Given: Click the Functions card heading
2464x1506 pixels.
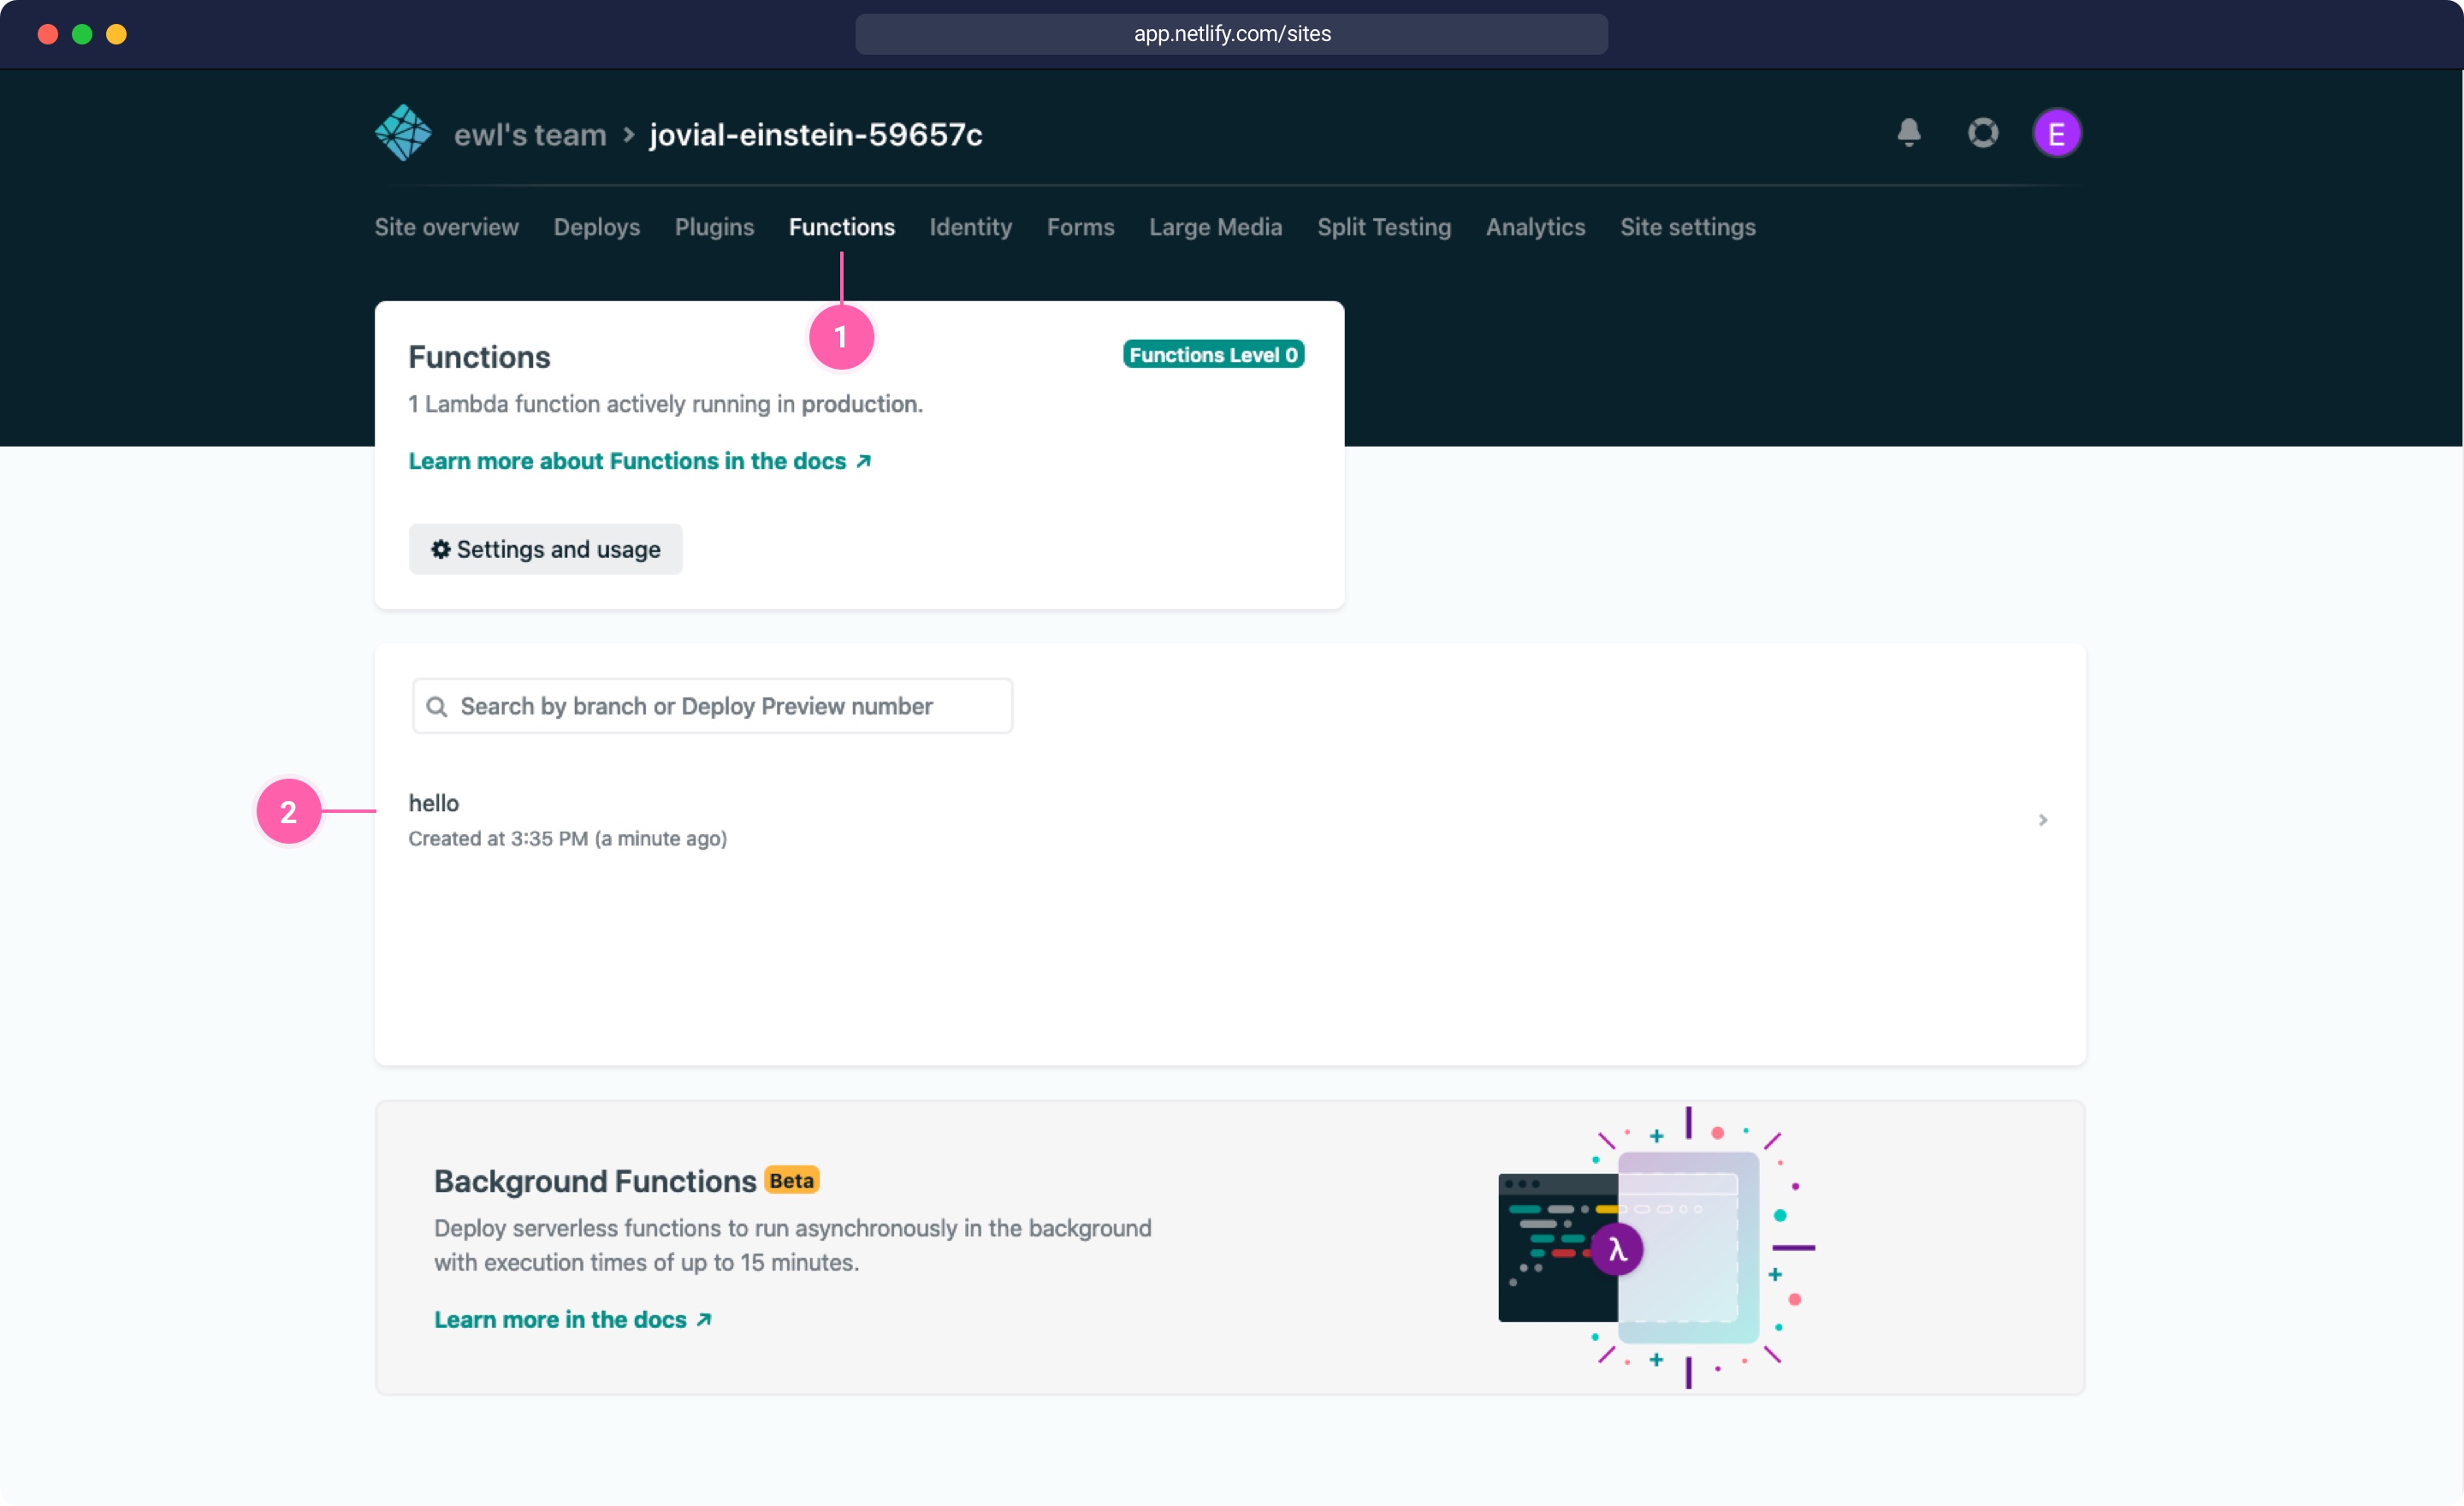Looking at the screenshot, I should click(x=480, y=358).
